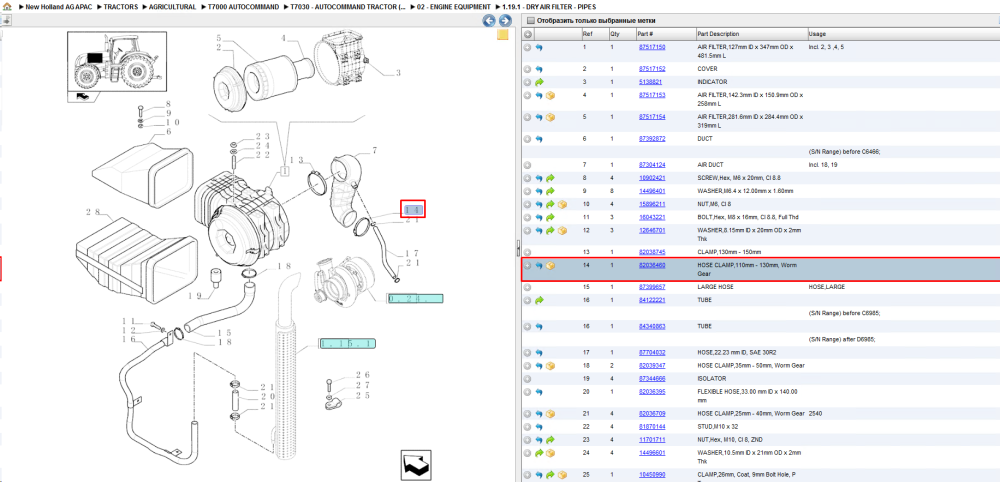Add AIR DUCT row via plus icon
Viewport: 1000px width, 482px height.
527,164
